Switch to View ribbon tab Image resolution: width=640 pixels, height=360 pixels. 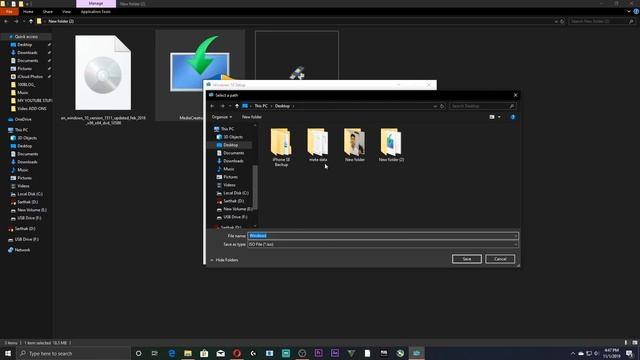pyautogui.click(x=66, y=12)
